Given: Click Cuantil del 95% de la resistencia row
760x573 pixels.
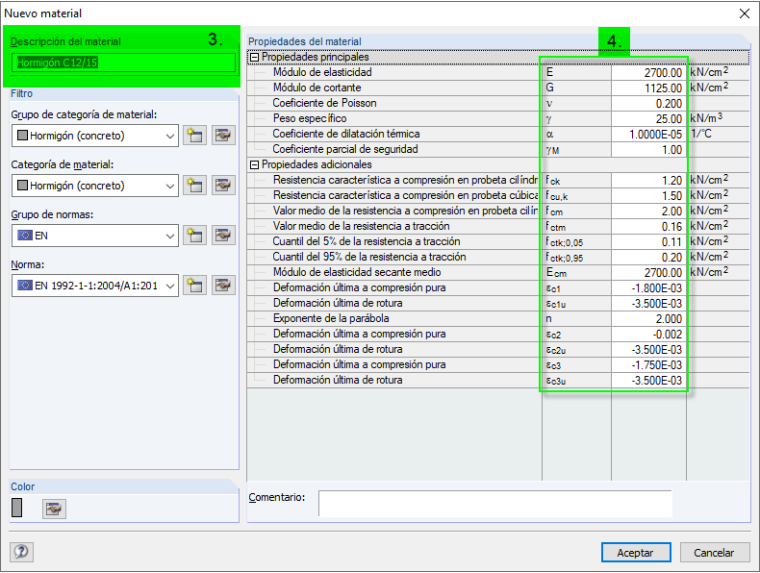Looking at the screenshot, I should [x=369, y=257].
